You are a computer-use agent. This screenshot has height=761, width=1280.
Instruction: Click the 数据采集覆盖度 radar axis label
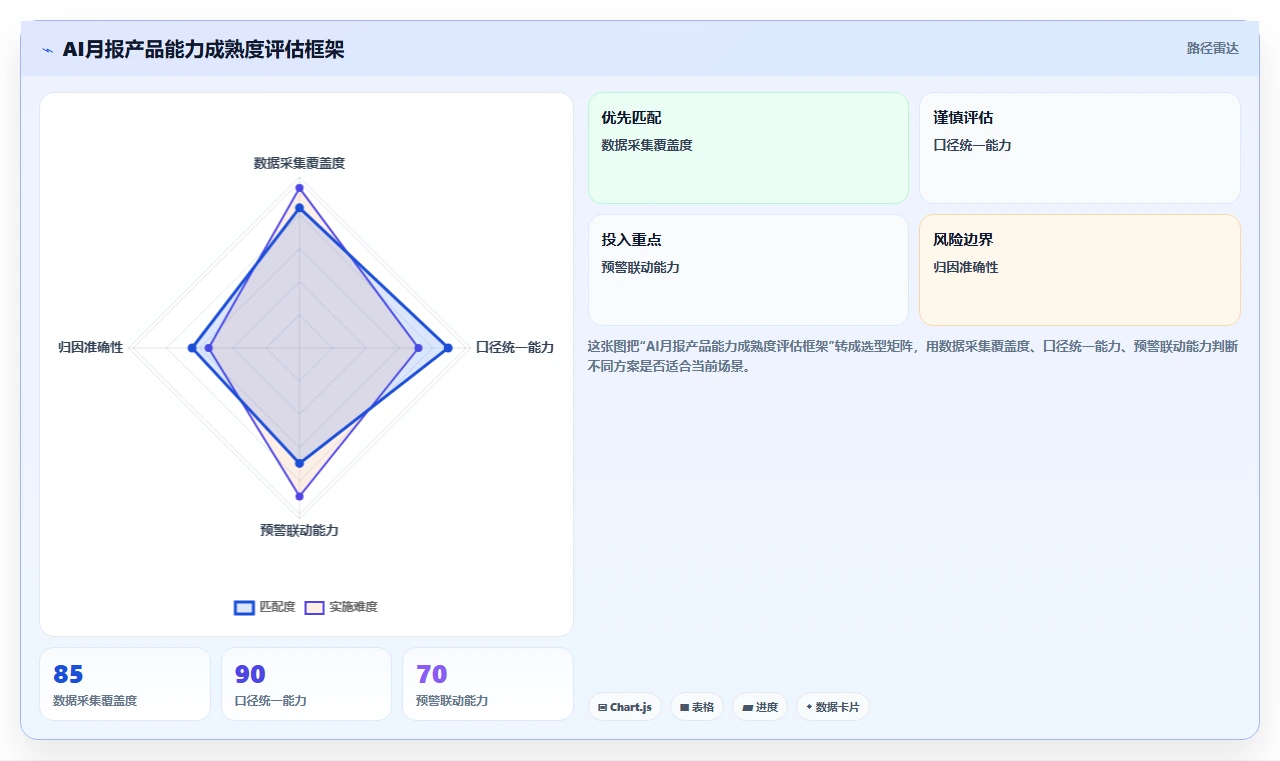[x=299, y=163]
